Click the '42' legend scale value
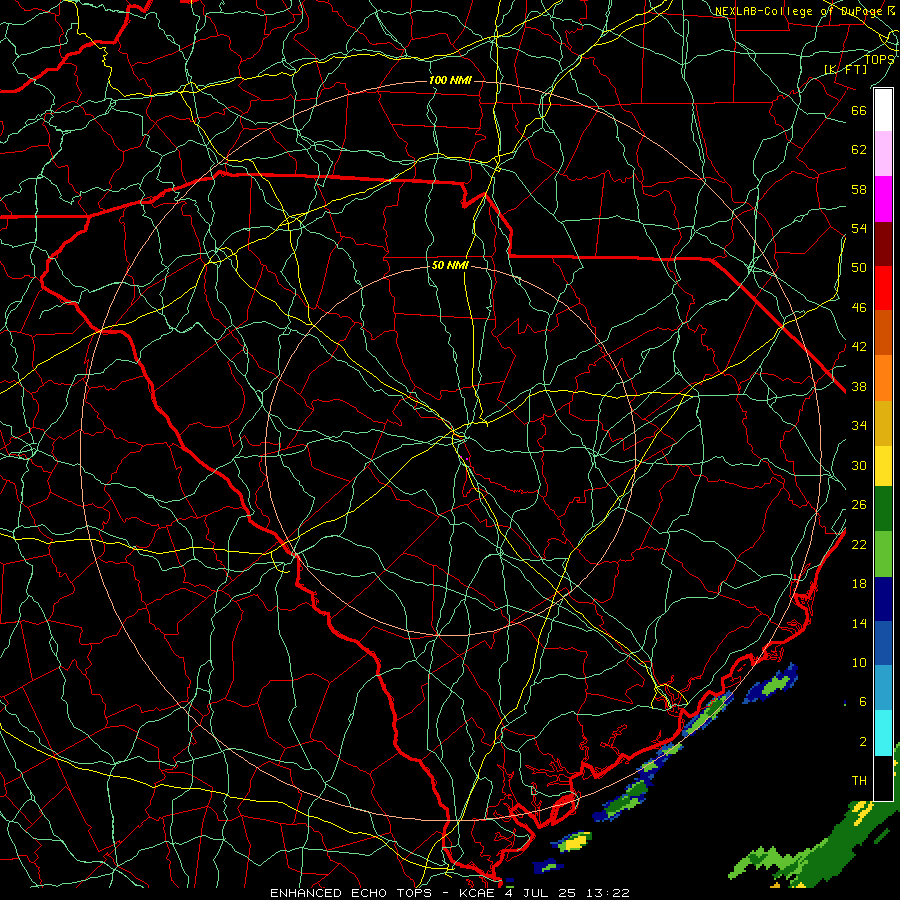900x900 pixels. (x=859, y=346)
